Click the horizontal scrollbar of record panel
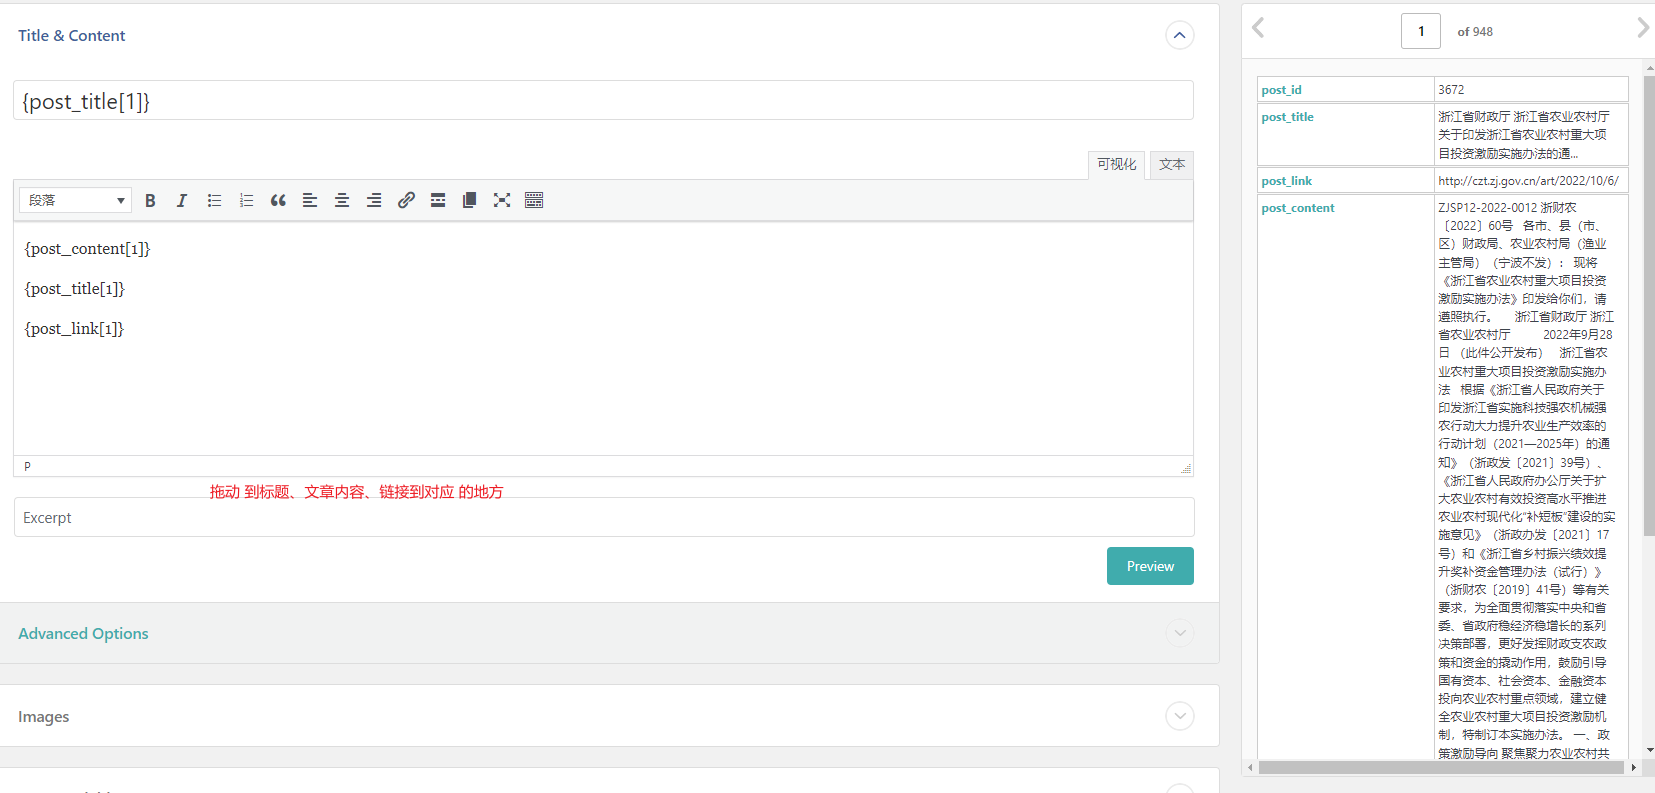 1441,768
